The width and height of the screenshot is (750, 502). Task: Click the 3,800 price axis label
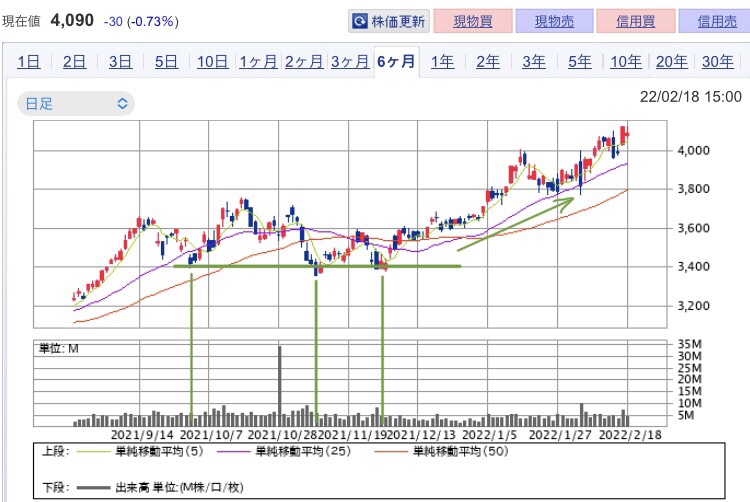point(693,189)
